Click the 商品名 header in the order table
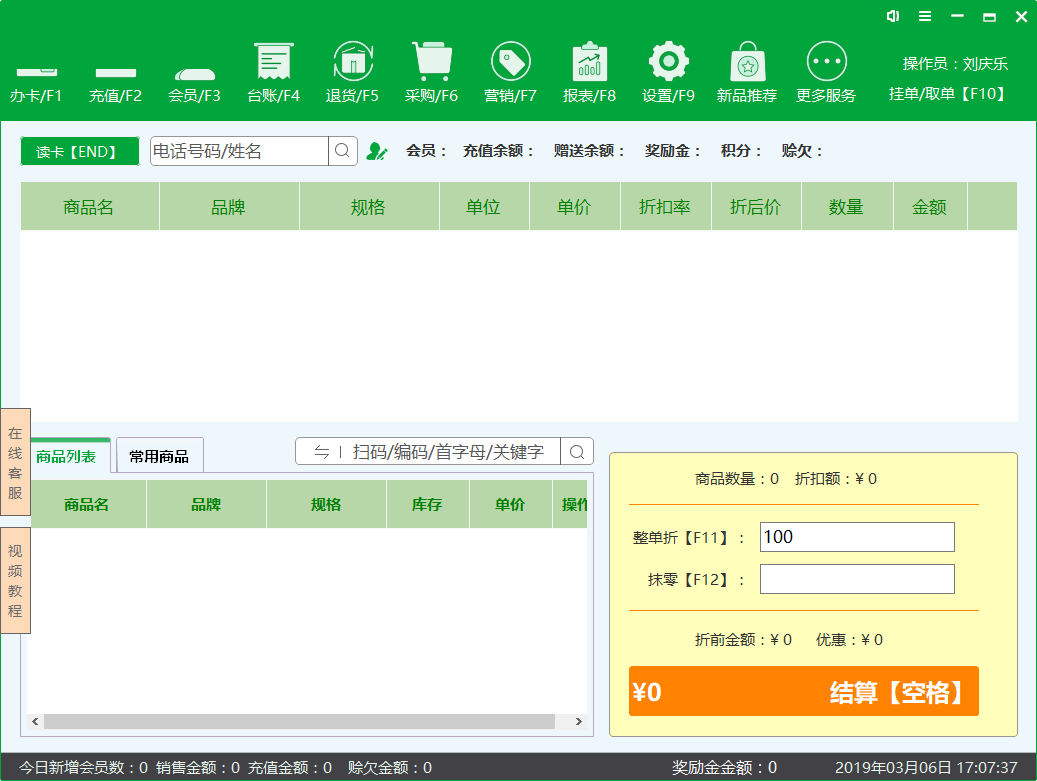 coord(89,207)
